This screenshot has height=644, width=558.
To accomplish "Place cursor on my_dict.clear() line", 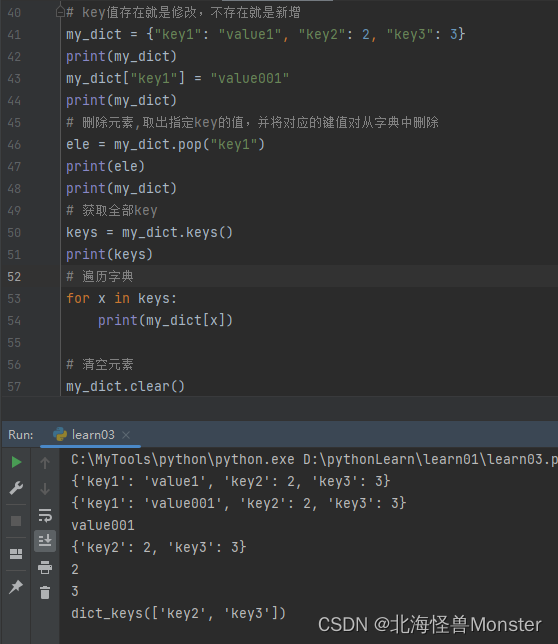I will tap(126, 386).
